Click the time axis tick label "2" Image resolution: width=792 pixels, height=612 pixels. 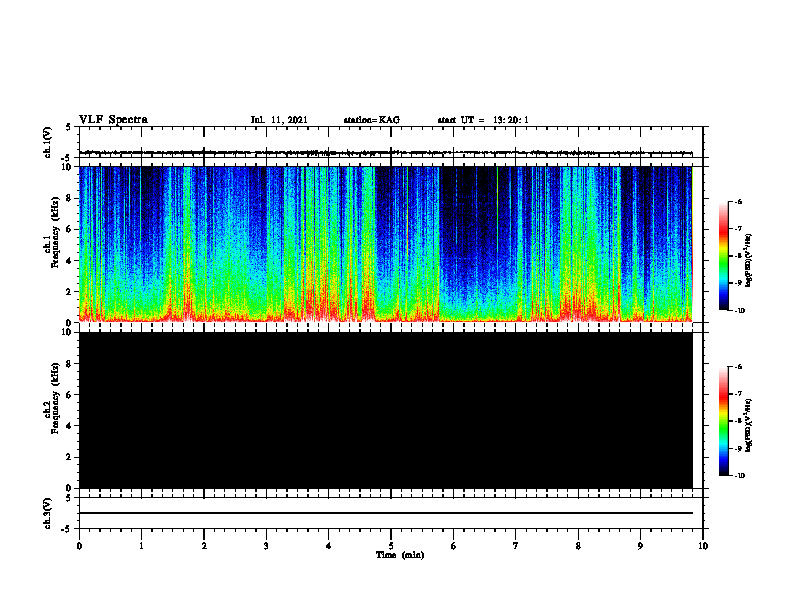(x=204, y=546)
